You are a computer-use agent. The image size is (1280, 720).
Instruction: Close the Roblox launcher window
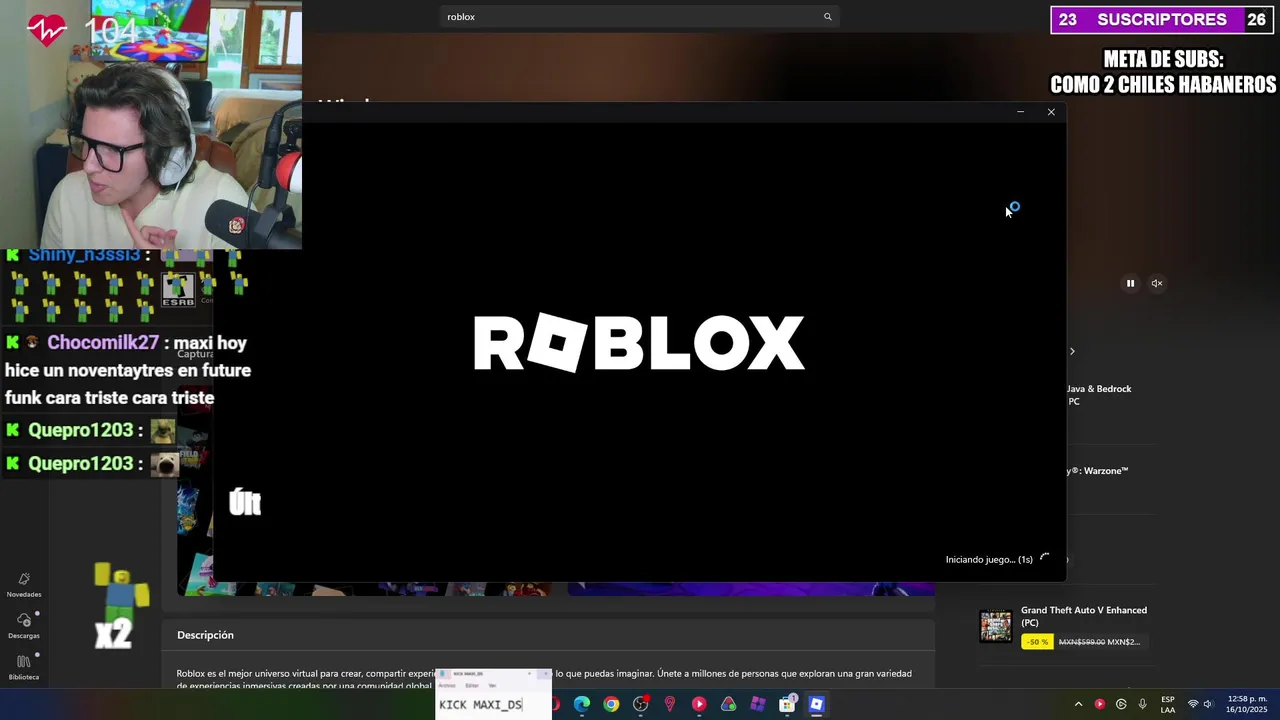(1051, 112)
